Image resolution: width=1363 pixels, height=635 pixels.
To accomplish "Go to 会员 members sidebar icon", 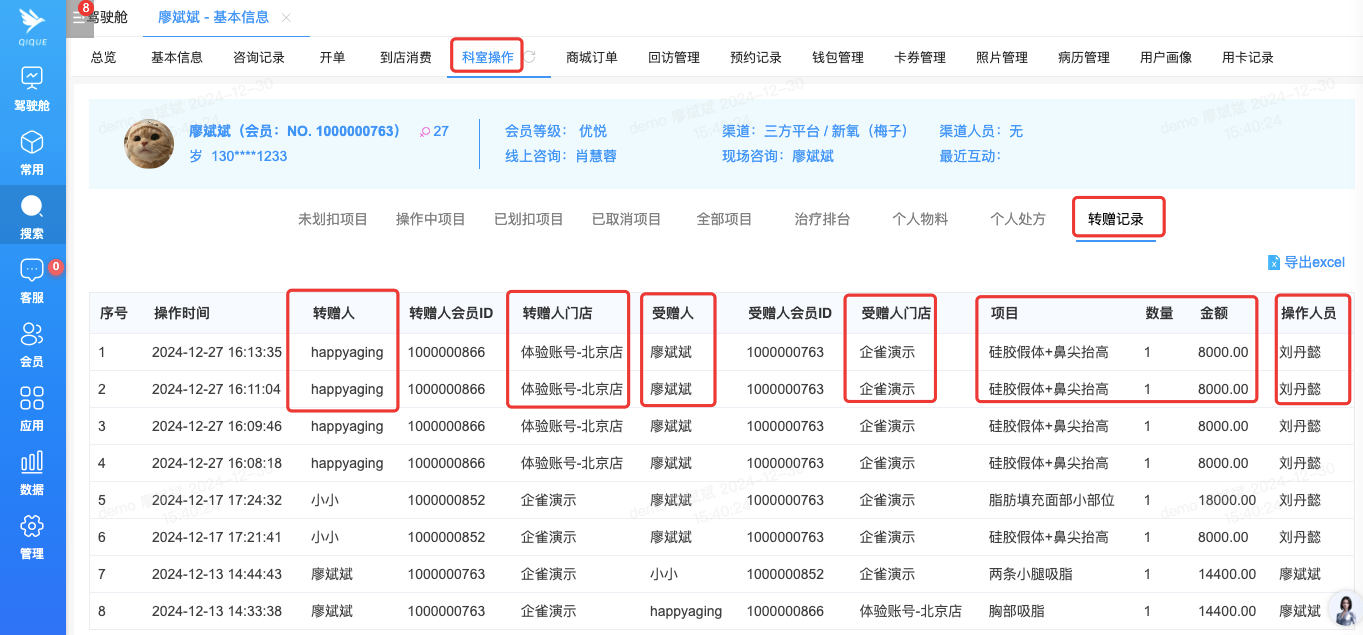I will pos(32,334).
